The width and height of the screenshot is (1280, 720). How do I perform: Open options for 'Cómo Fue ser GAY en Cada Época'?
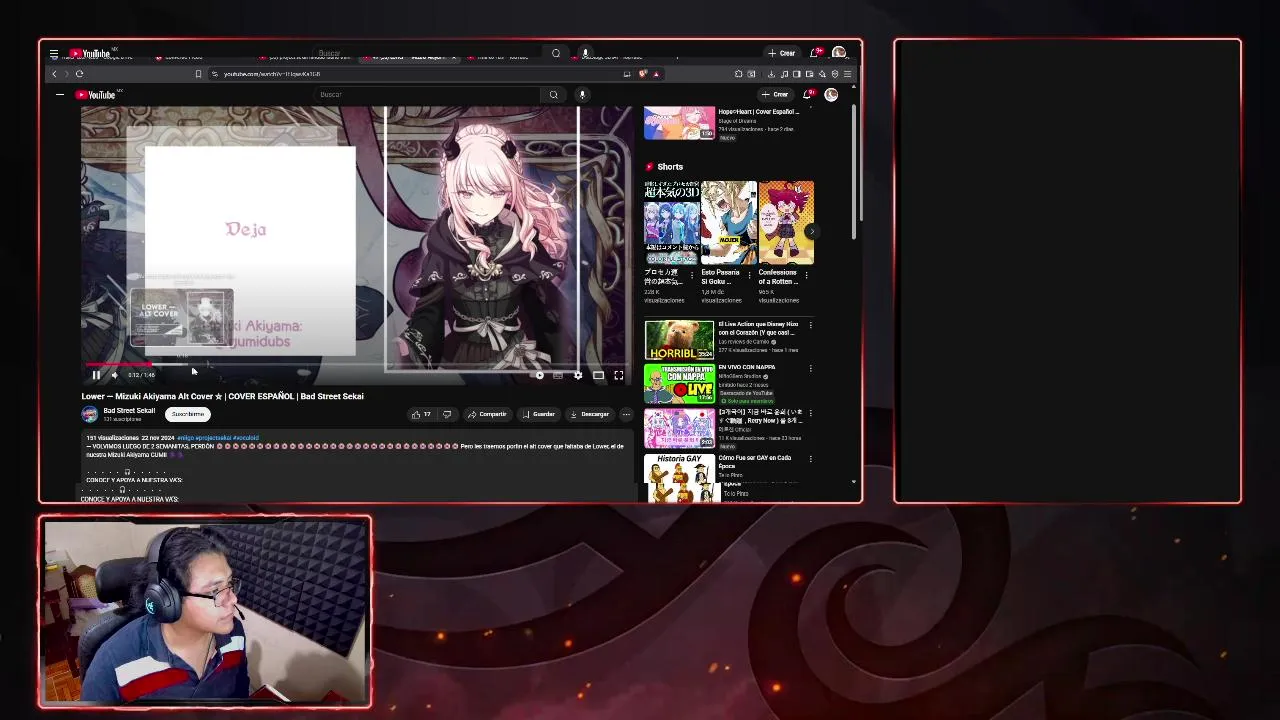[x=810, y=458]
